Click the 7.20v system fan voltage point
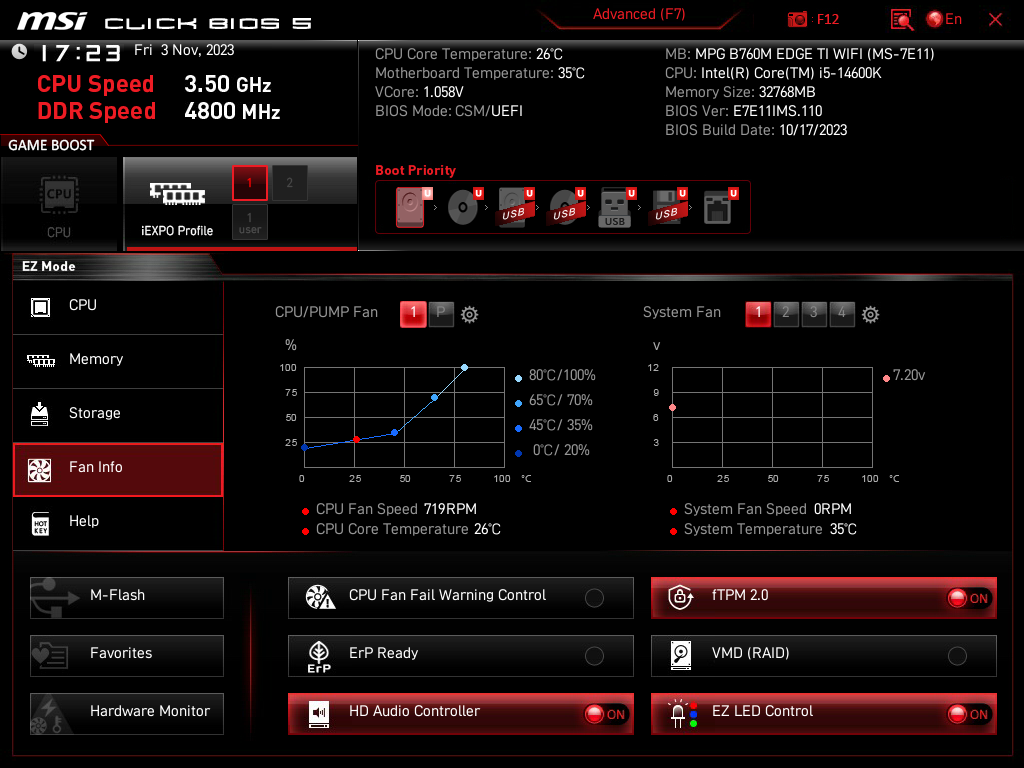The width and height of the screenshot is (1024, 768). click(673, 408)
